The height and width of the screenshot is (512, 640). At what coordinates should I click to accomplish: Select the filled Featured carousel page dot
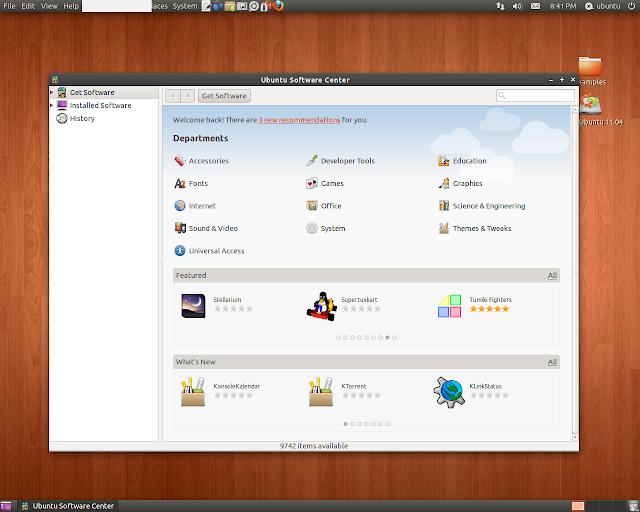click(387, 338)
